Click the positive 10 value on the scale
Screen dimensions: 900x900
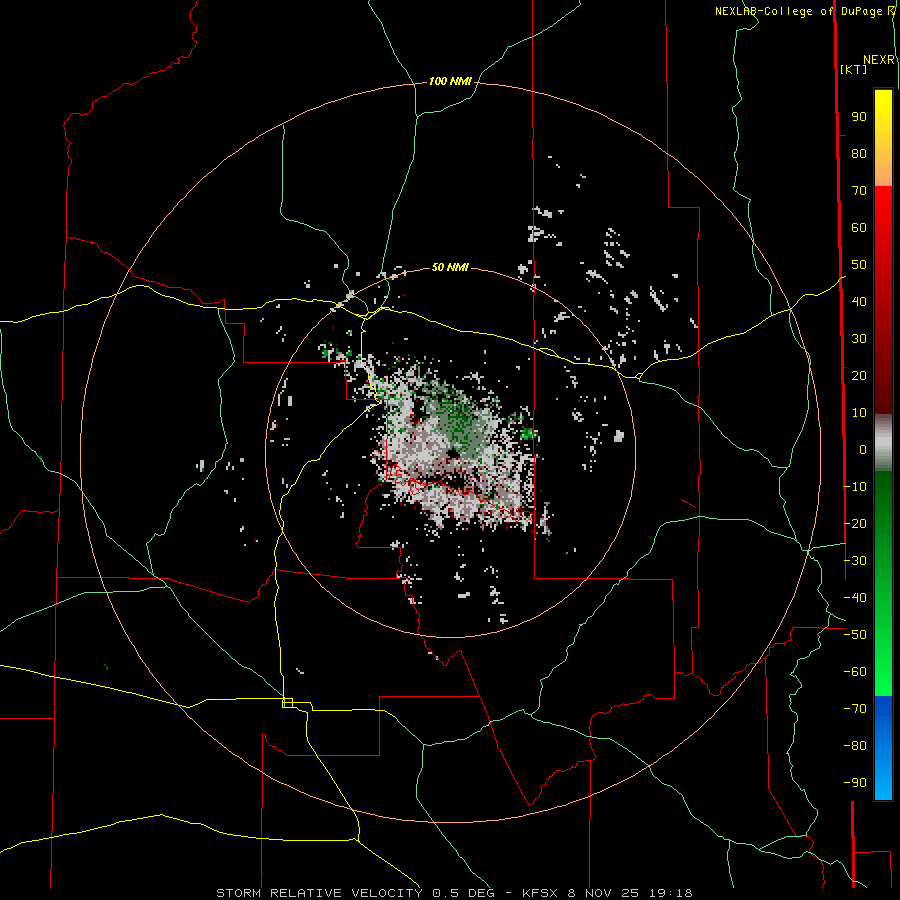click(859, 413)
